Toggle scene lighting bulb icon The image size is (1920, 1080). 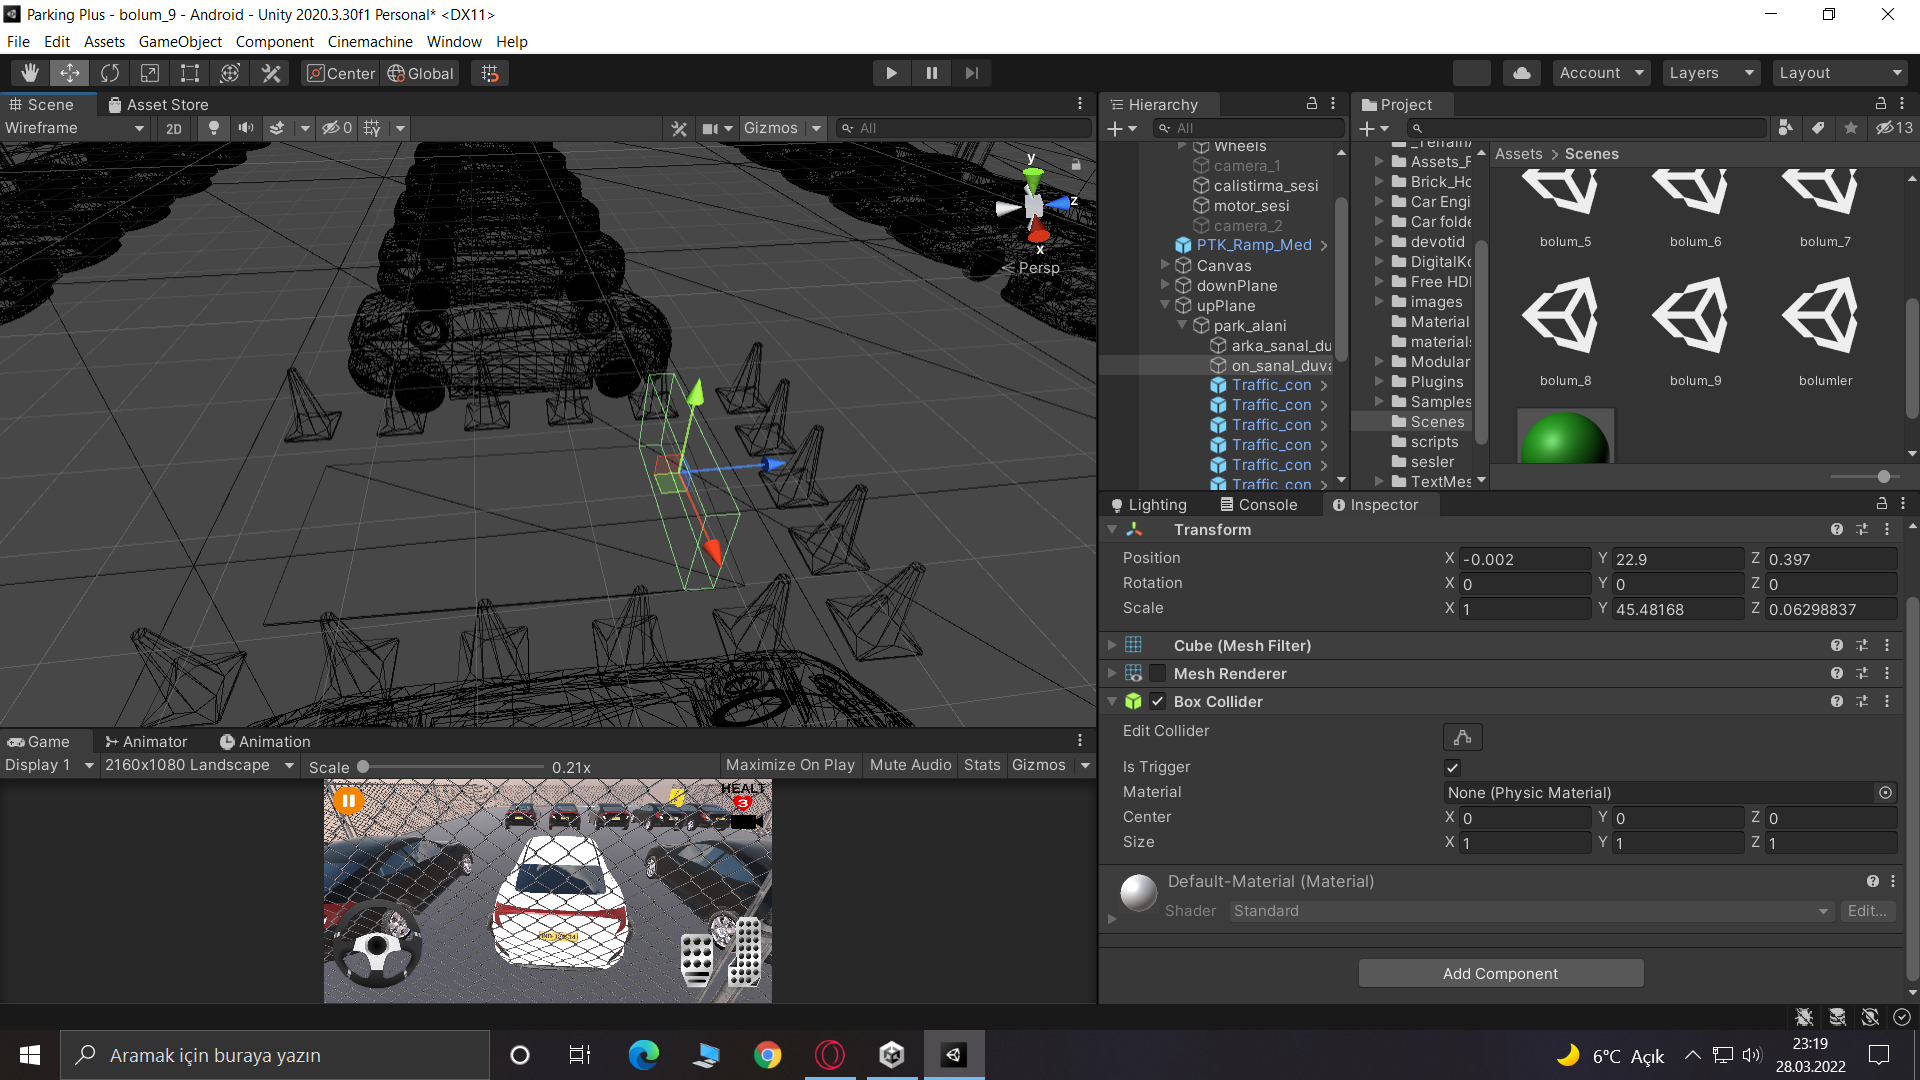click(213, 128)
